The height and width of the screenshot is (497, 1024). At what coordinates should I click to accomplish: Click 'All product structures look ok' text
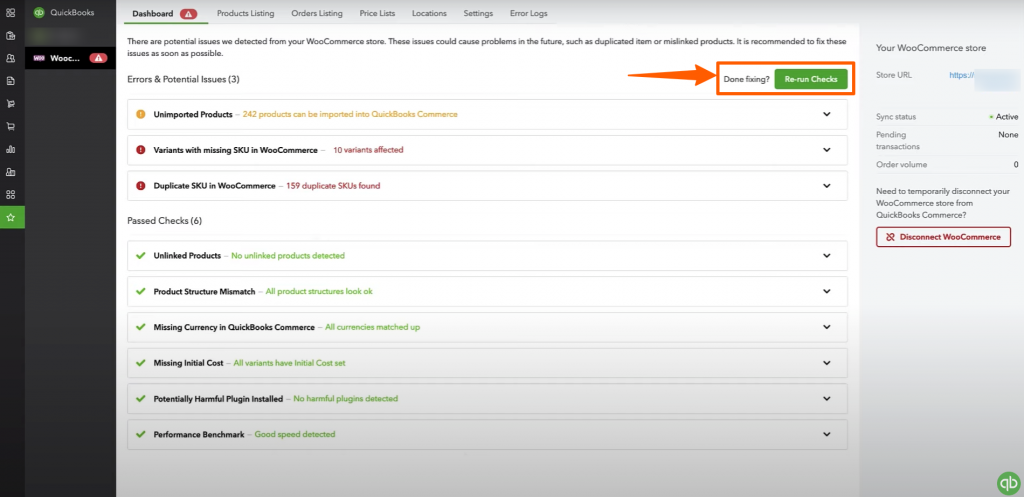(x=319, y=291)
